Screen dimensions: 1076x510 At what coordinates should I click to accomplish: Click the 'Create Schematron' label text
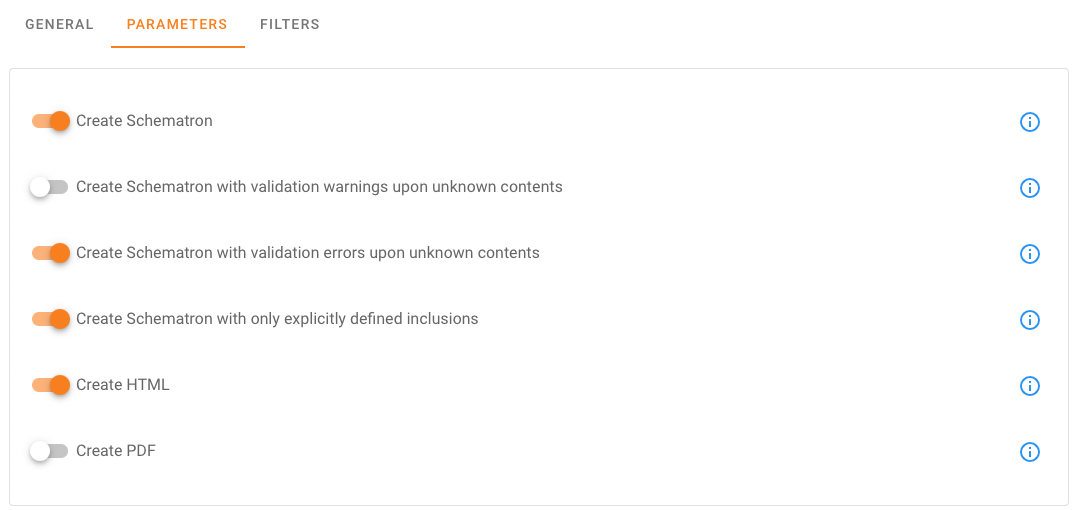click(x=144, y=121)
